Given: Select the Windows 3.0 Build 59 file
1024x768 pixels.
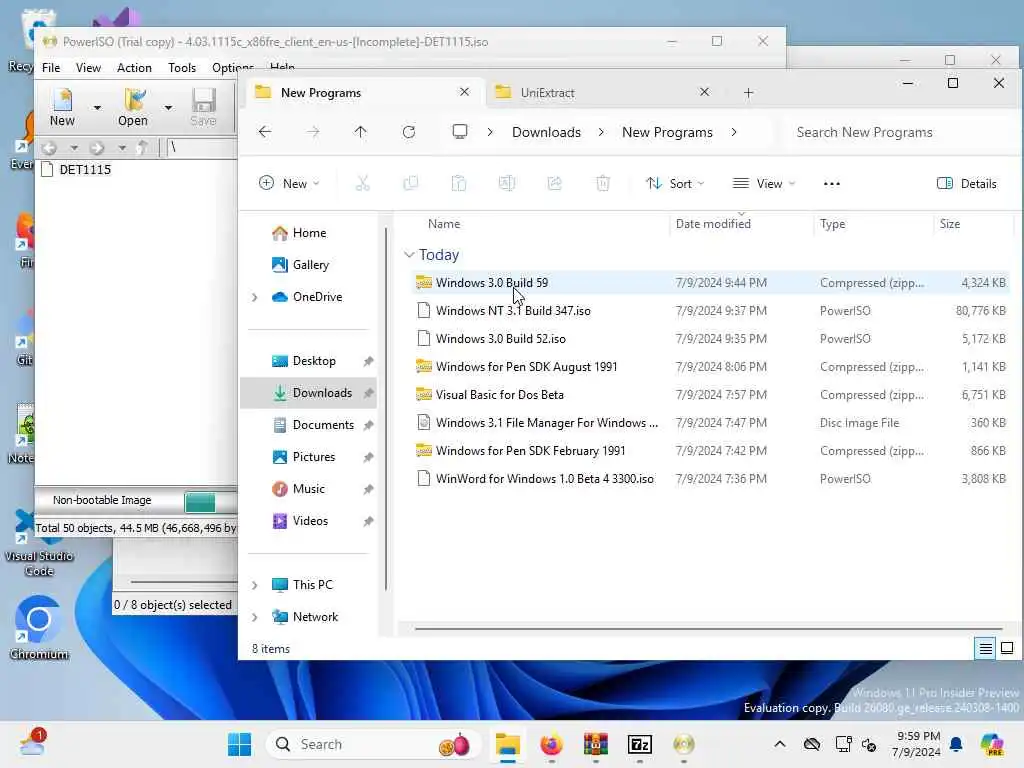Looking at the screenshot, I should (711, 283).
